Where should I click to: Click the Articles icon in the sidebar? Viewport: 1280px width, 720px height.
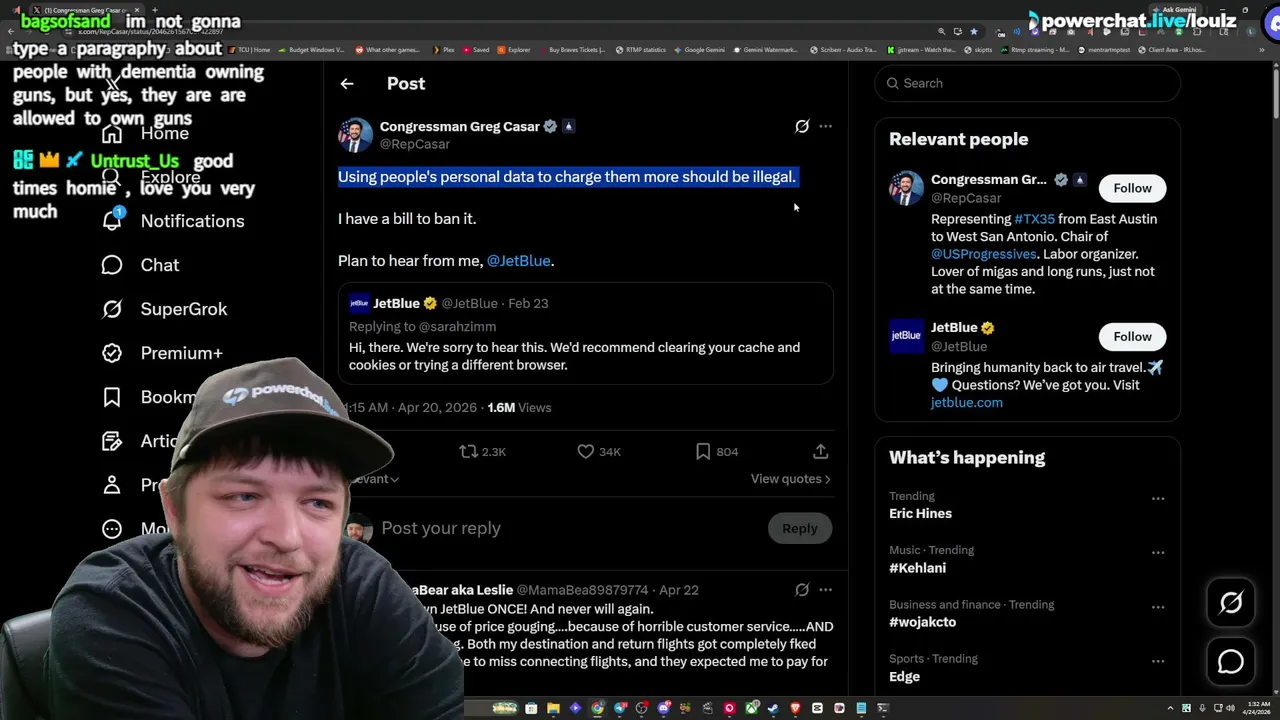pyautogui.click(x=112, y=441)
